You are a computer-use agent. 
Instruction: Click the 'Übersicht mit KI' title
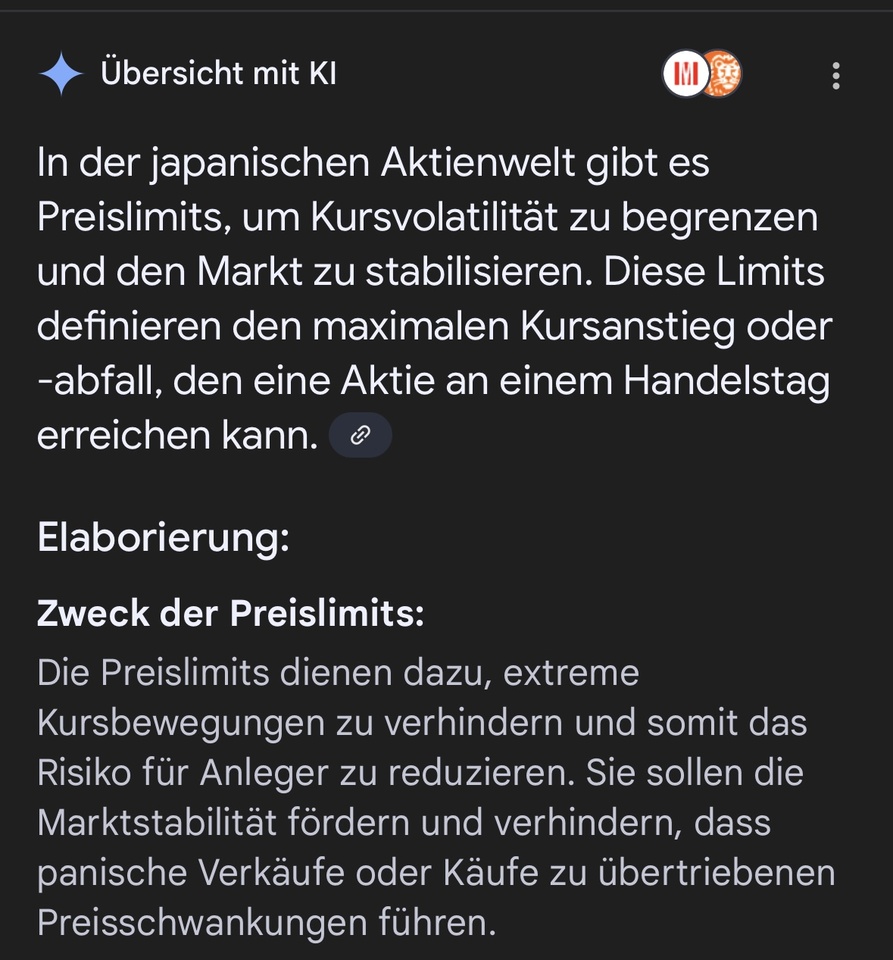pyautogui.click(x=219, y=73)
